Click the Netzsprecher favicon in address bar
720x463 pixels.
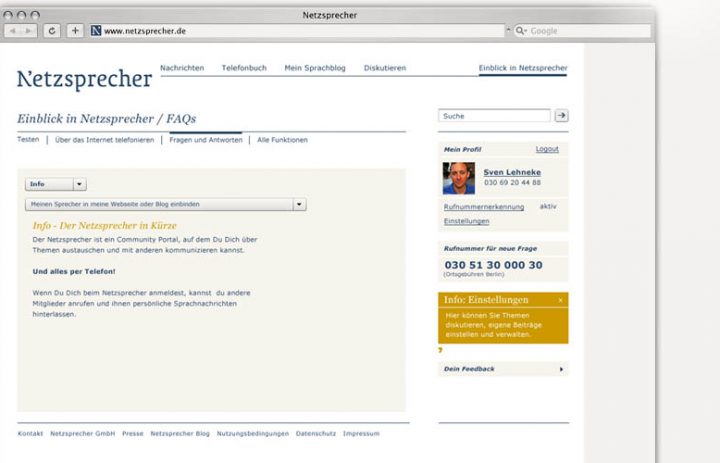pos(96,31)
